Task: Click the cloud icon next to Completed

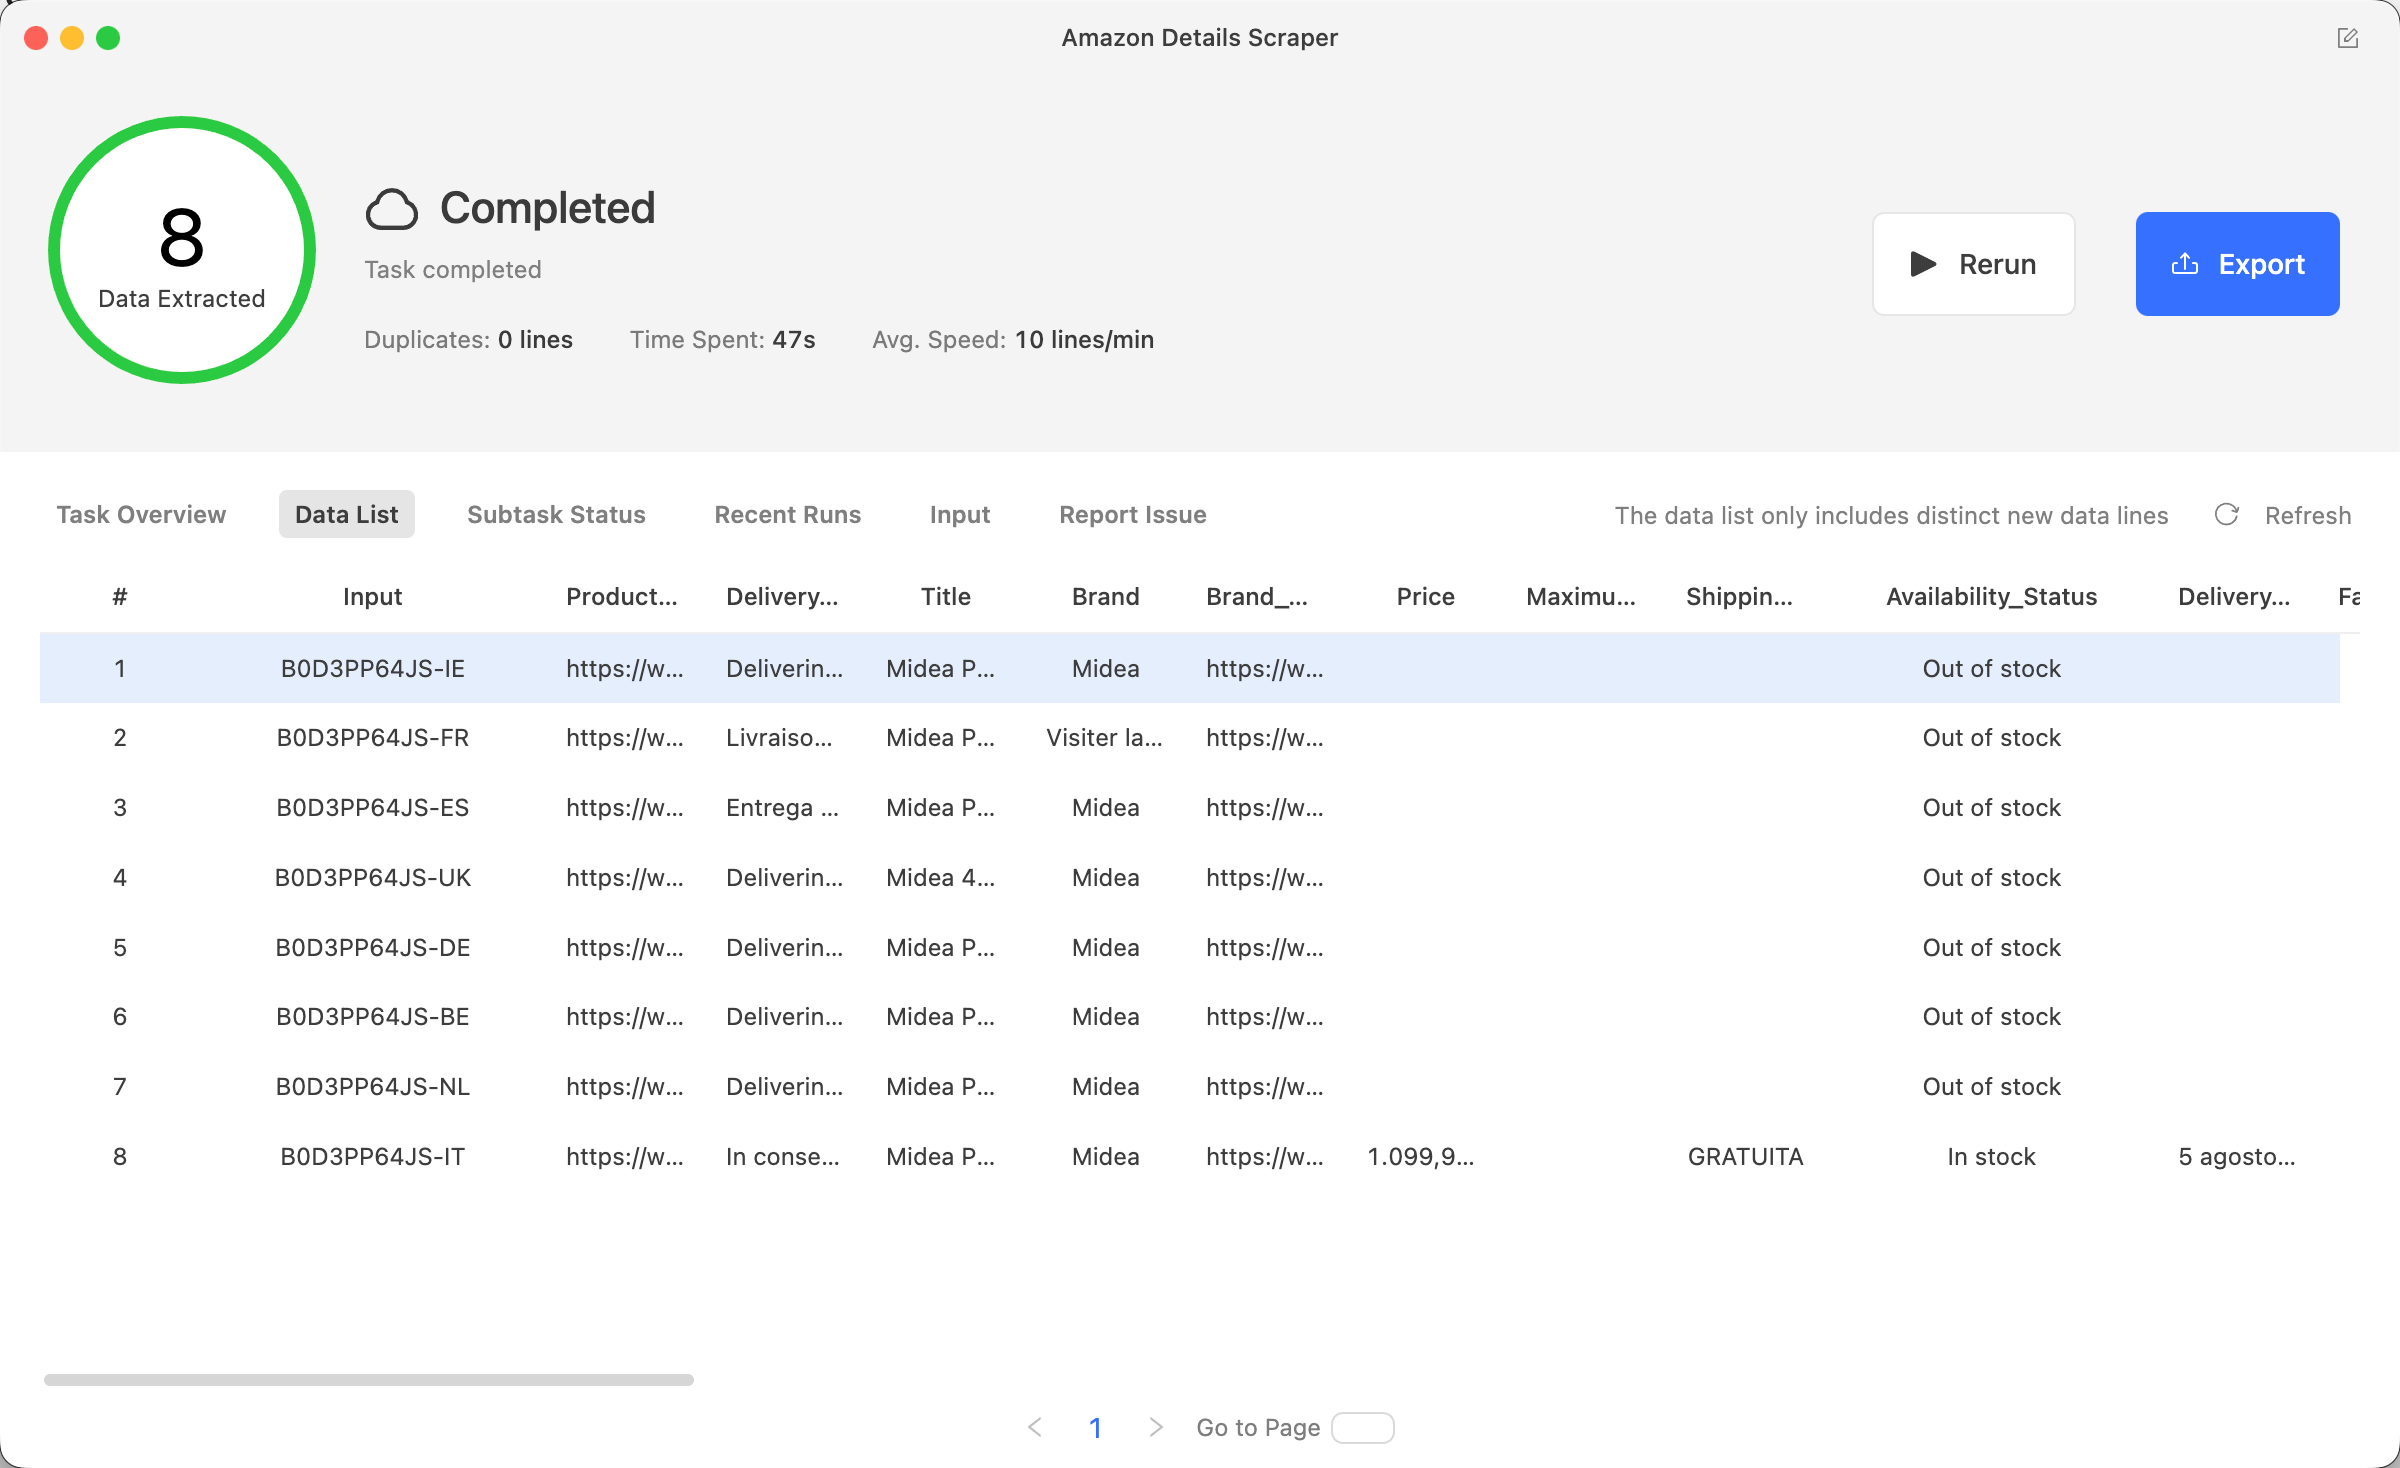Action: tap(391, 209)
